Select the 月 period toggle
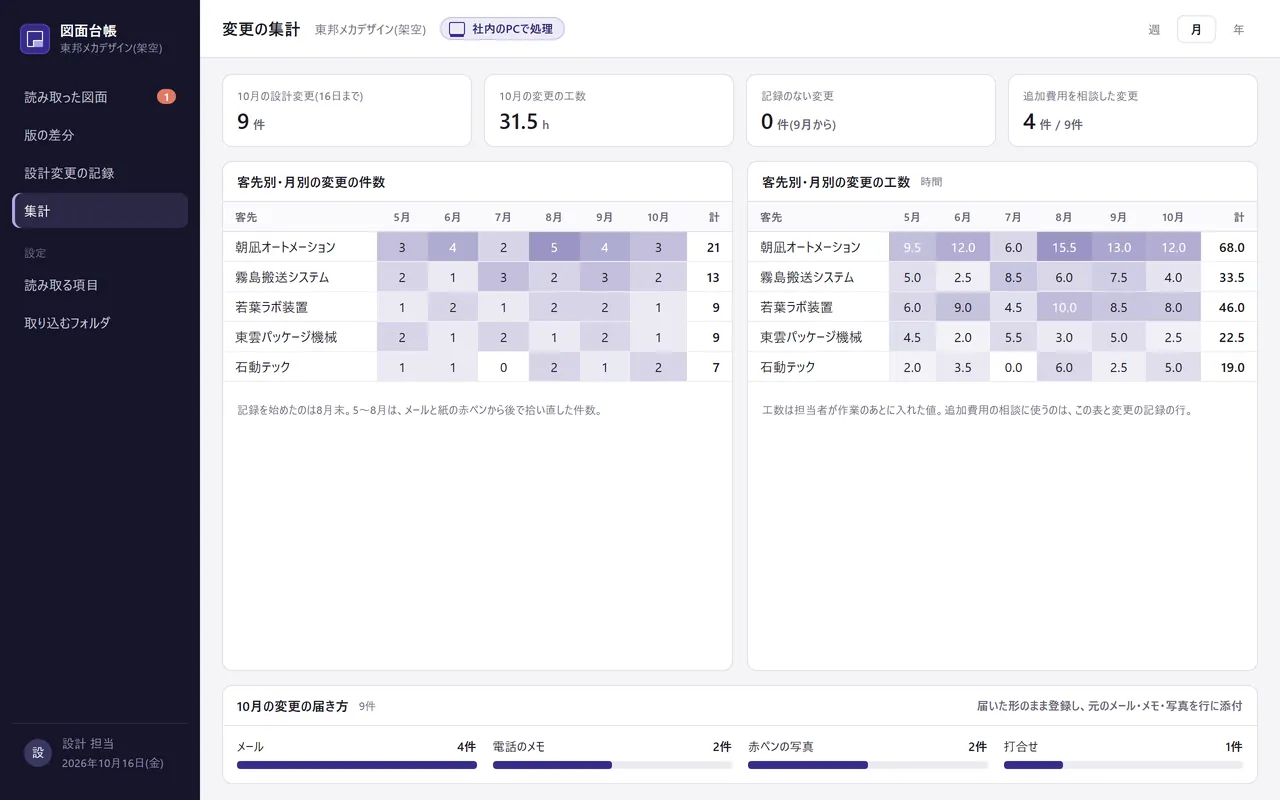 pos(1196,30)
